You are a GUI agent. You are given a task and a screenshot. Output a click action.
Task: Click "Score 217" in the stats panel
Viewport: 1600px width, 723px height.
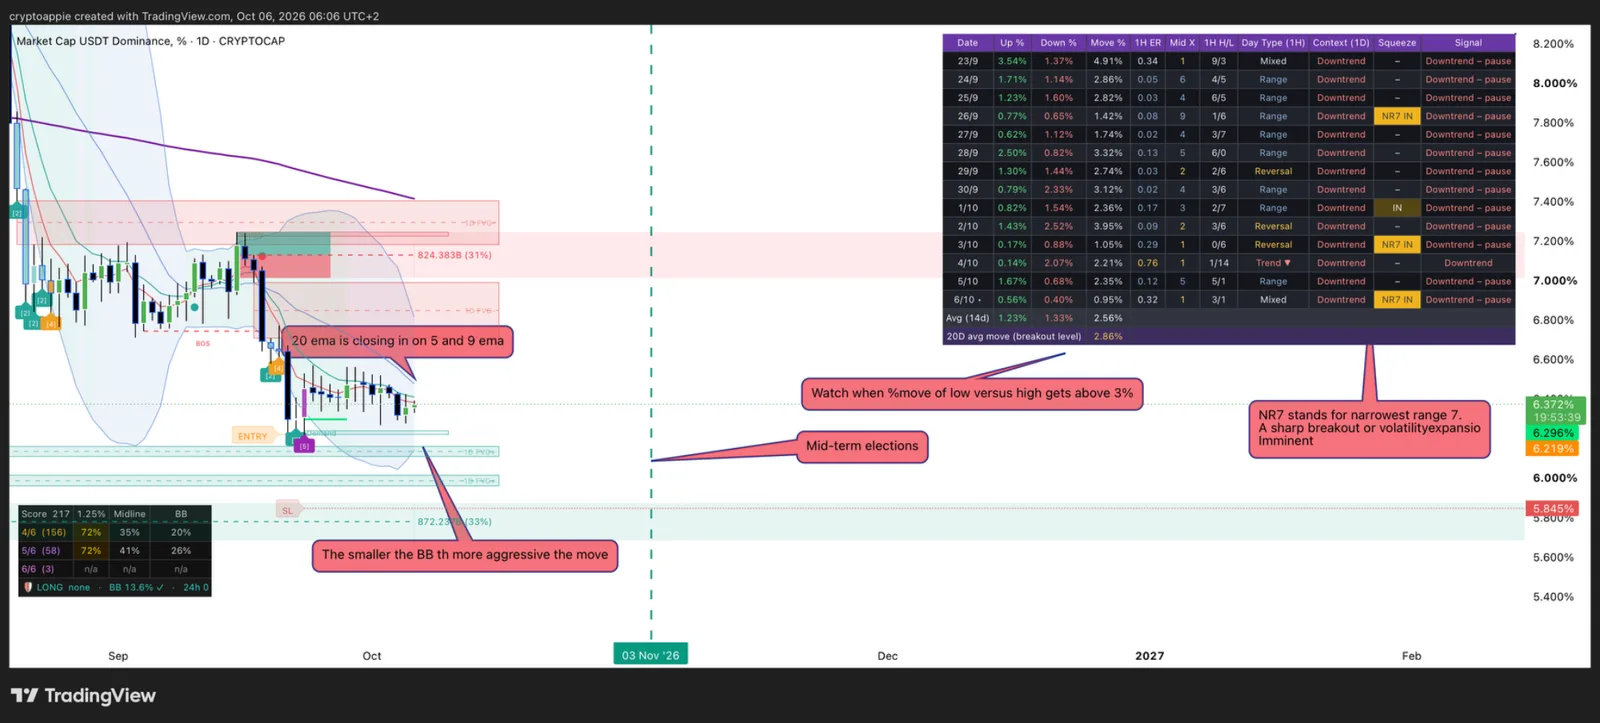46,514
